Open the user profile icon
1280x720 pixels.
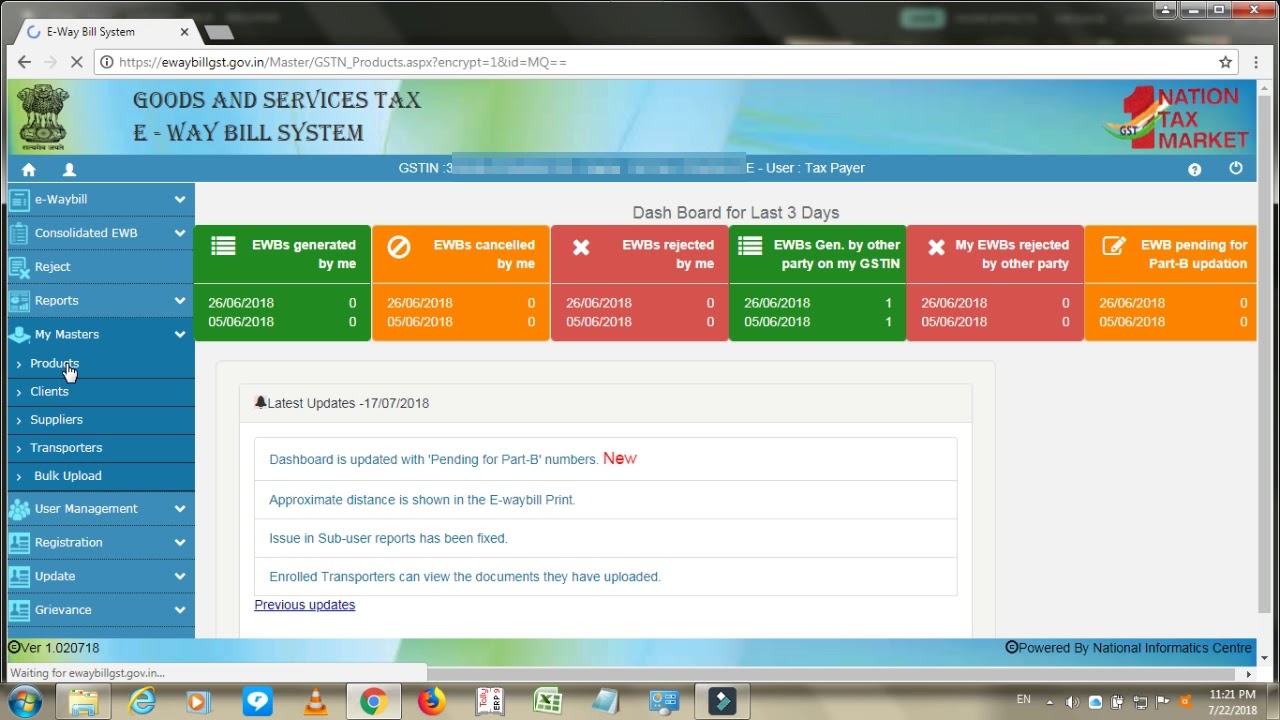[69, 169]
